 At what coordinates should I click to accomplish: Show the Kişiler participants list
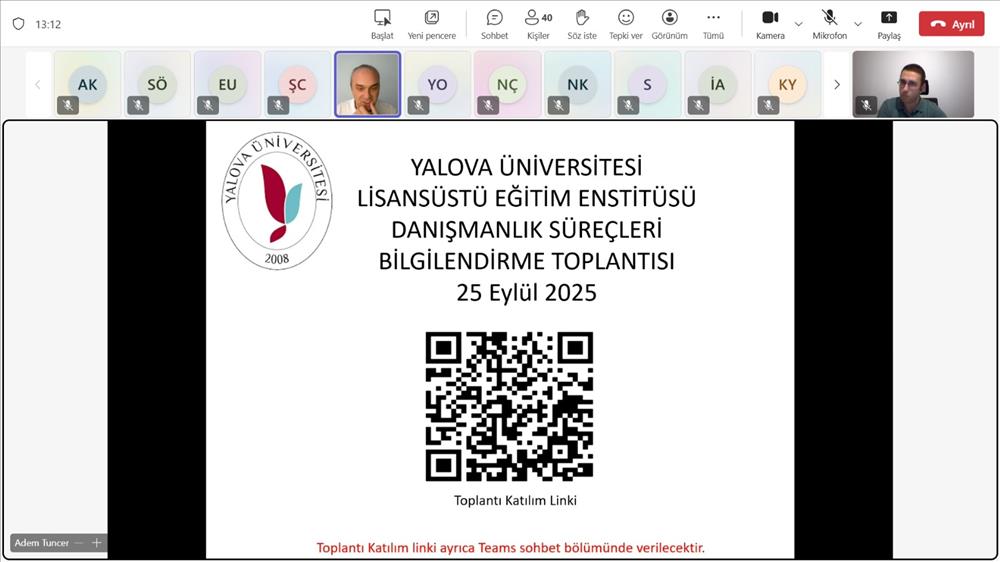538,23
